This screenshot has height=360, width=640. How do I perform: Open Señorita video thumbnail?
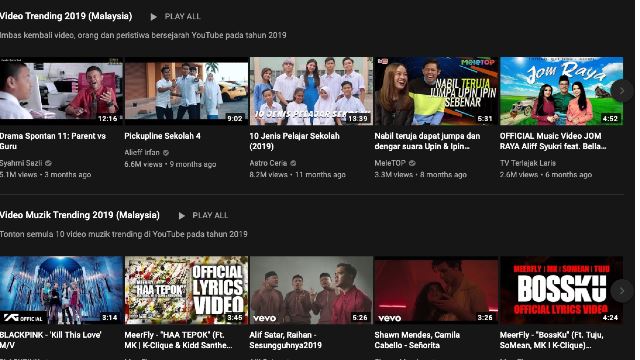point(436,290)
